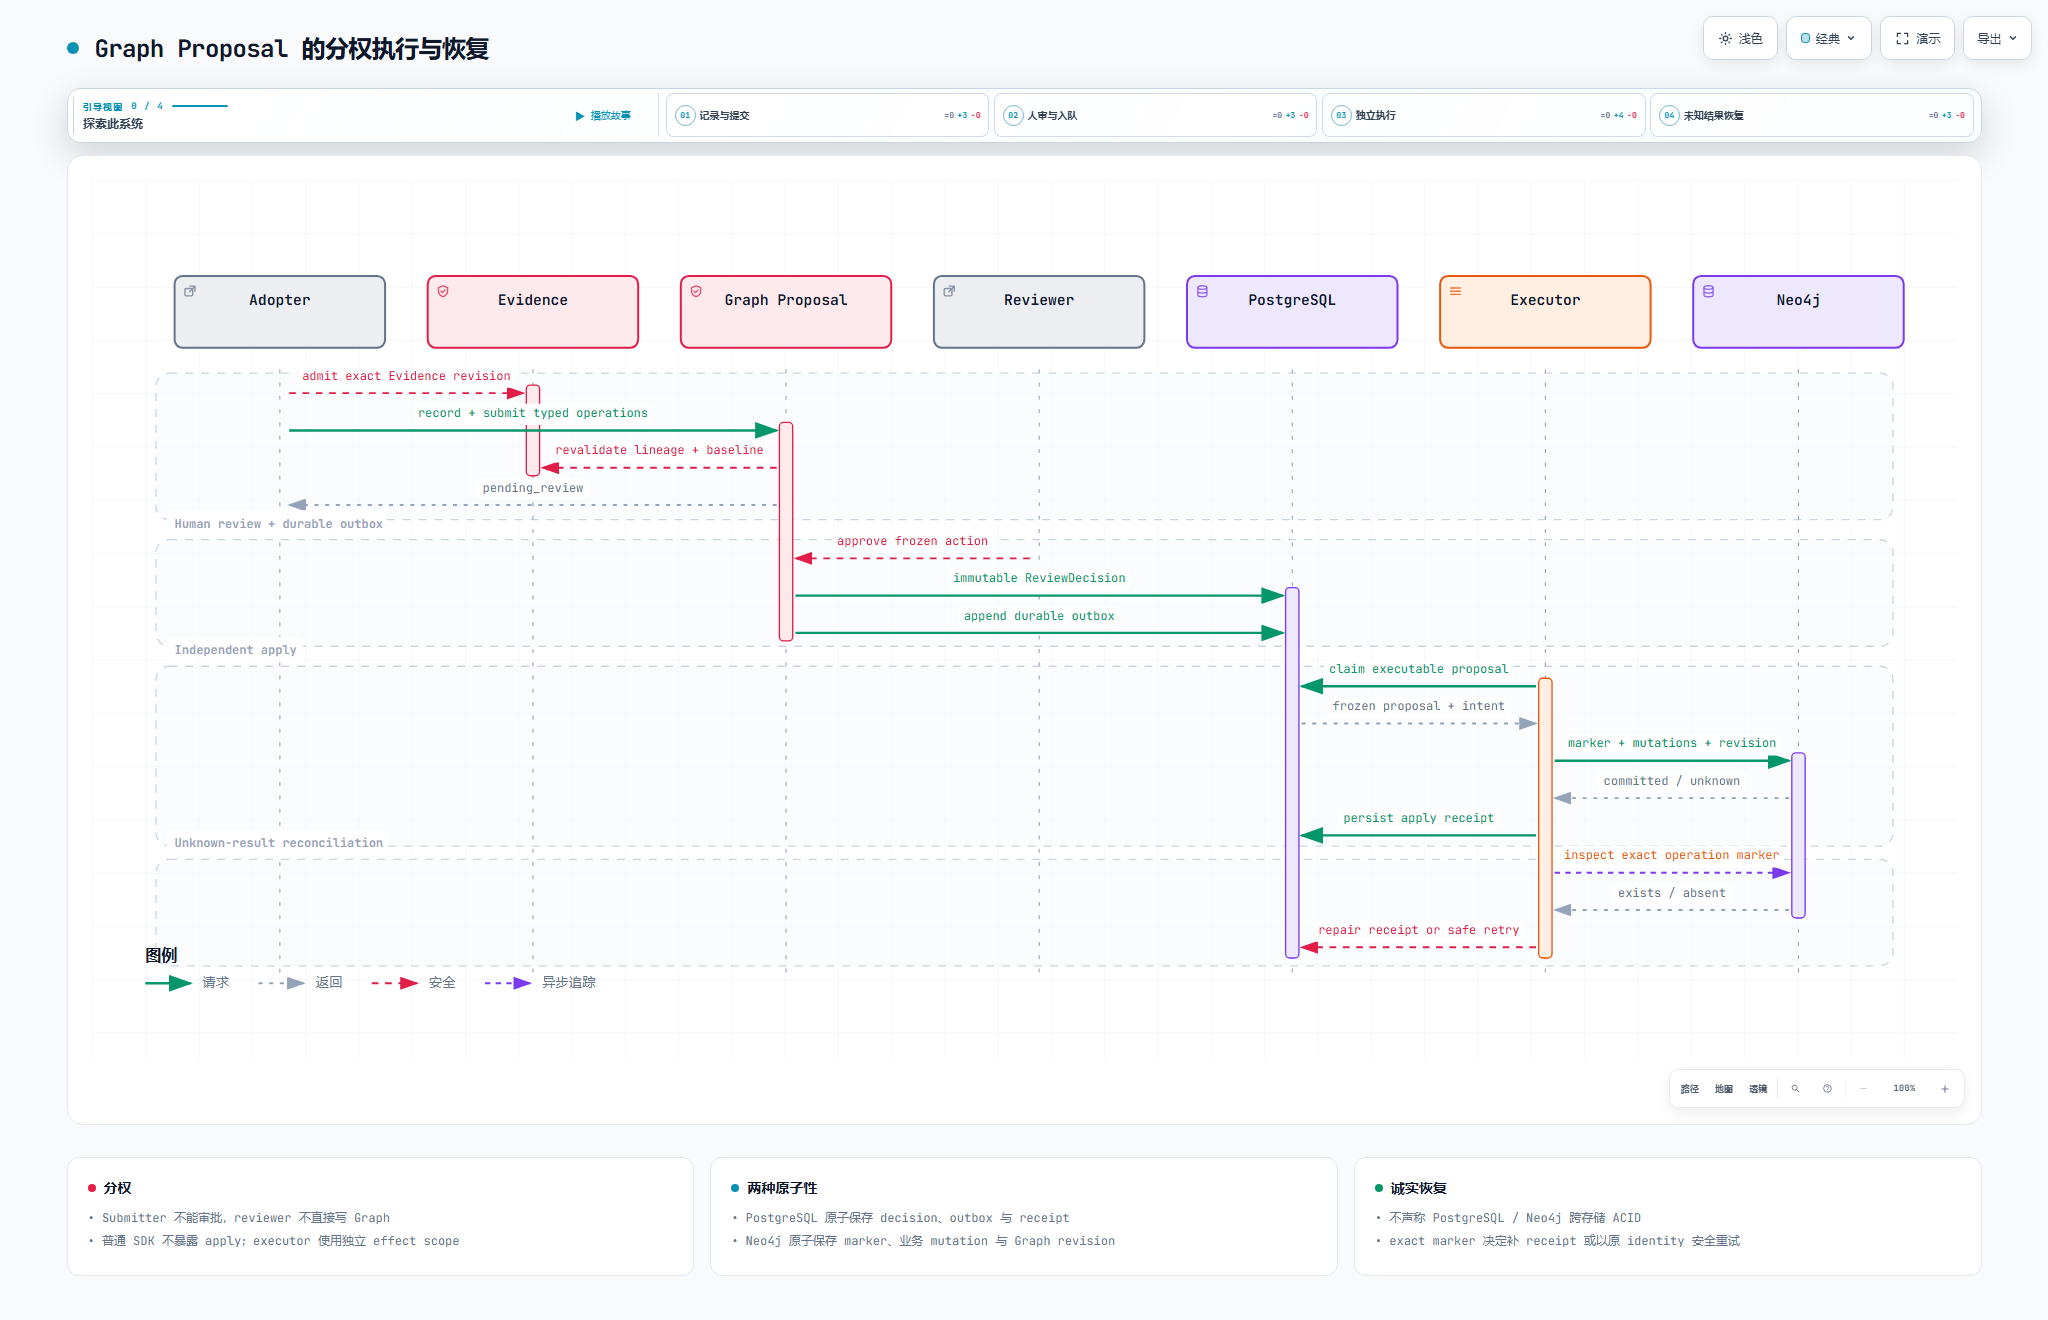Select the Executor participant box

pyautogui.click(x=1545, y=312)
